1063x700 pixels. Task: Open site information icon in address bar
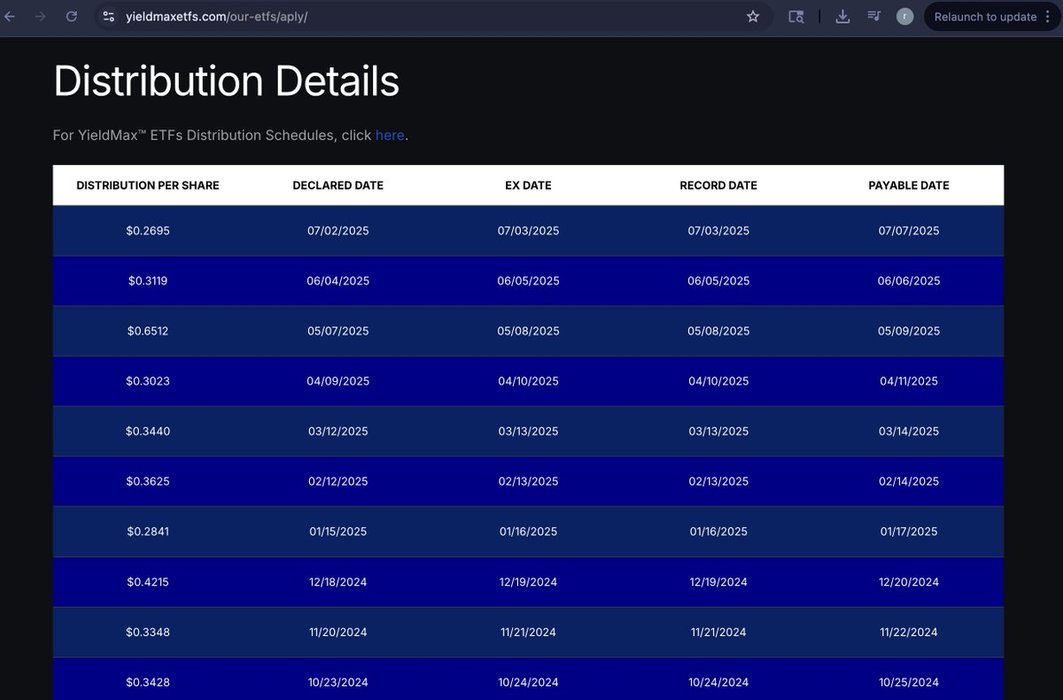109,16
